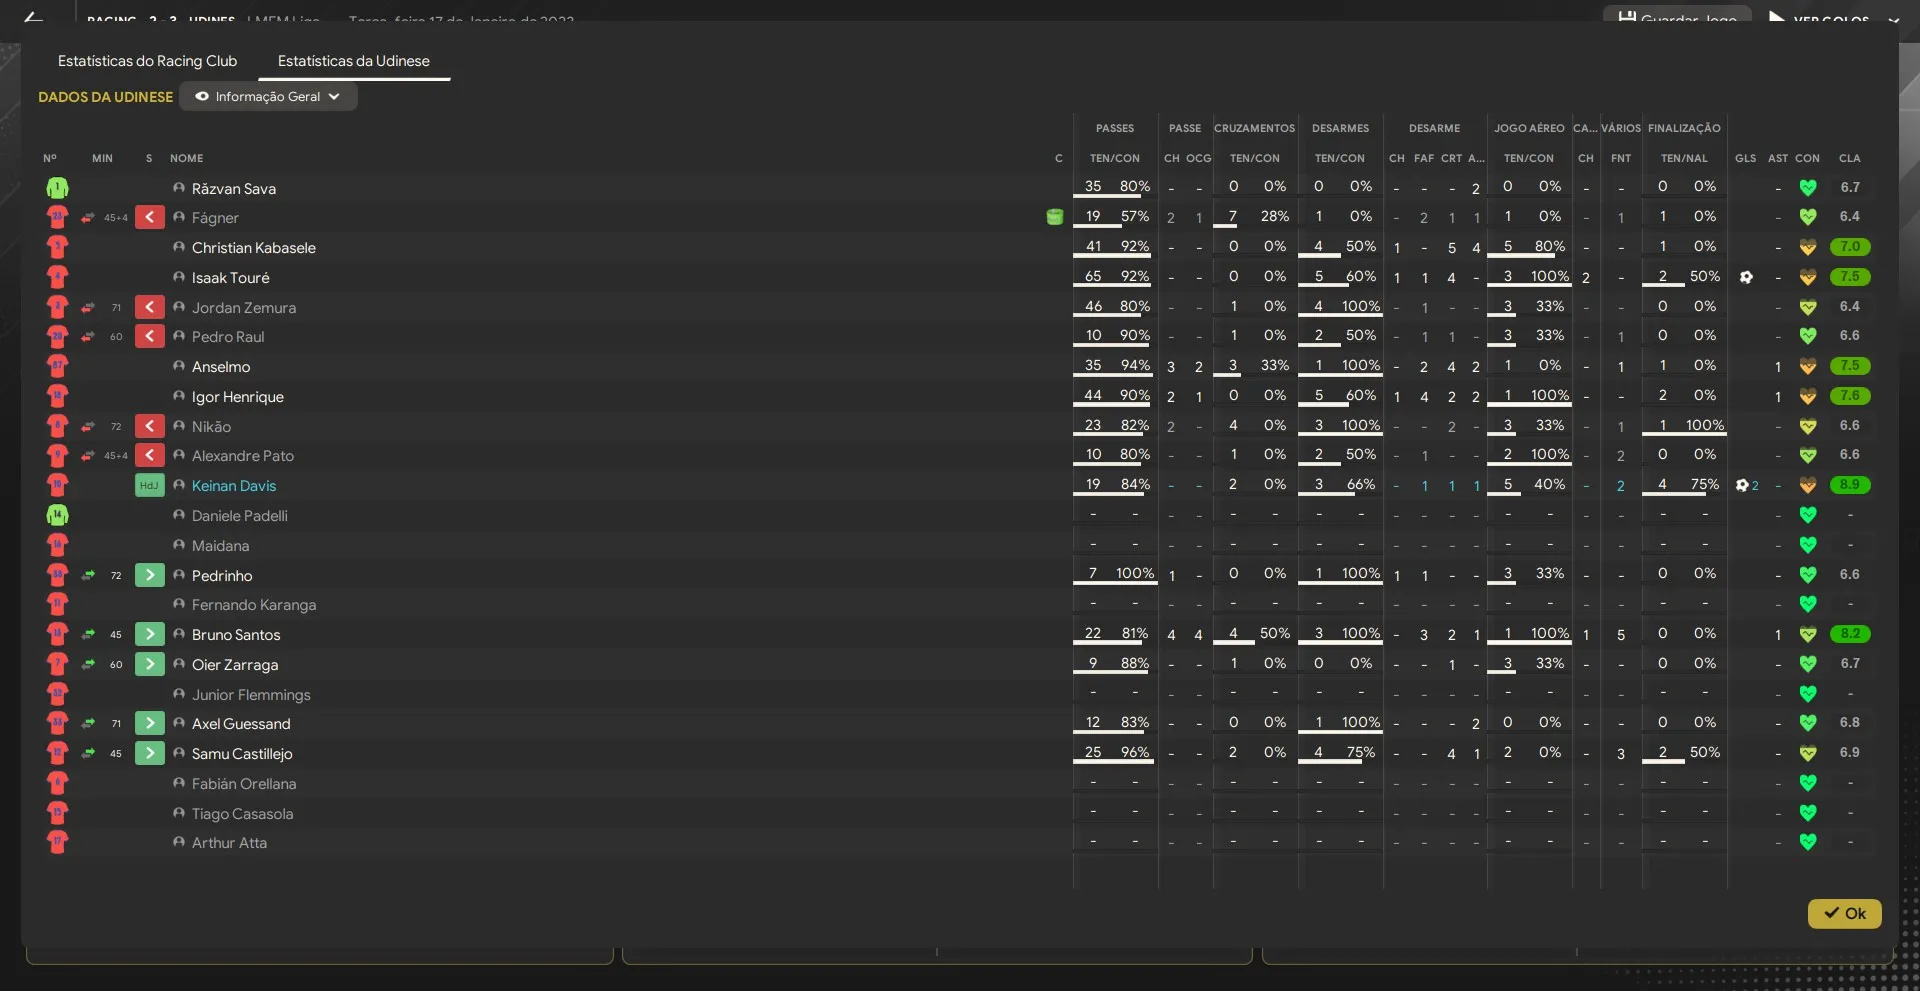This screenshot has height=991, width=1920.
Task: Click the JOGO AÉREO column group header
Action: [1529, 128]
